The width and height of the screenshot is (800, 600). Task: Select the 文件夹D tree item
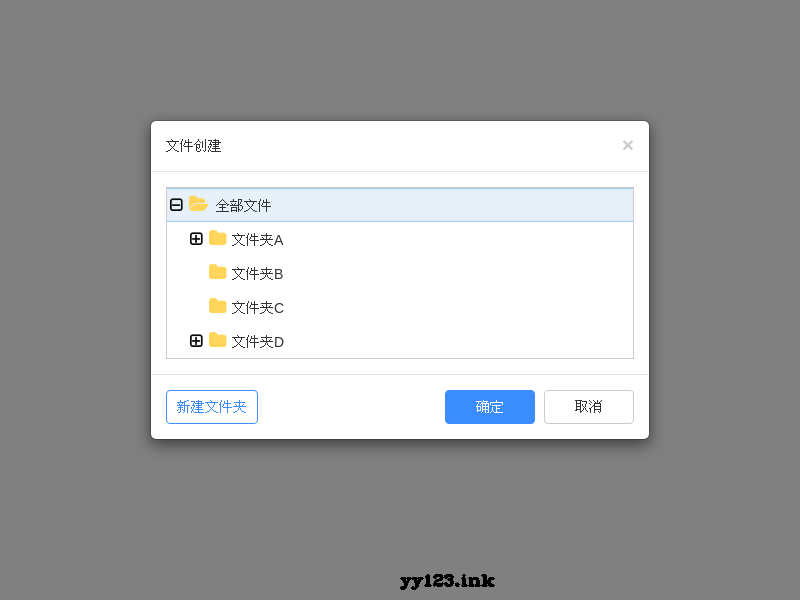point(256,341)
